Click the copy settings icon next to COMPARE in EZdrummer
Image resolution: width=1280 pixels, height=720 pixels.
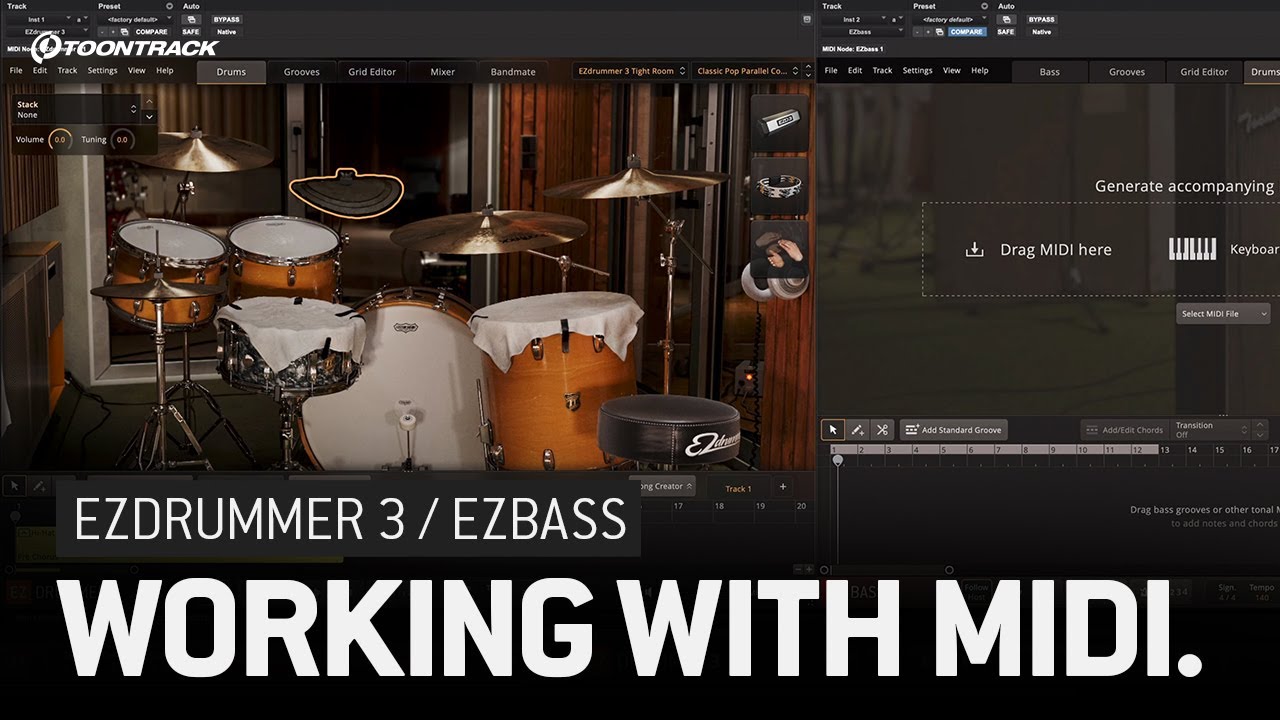[x=124, y=32]
